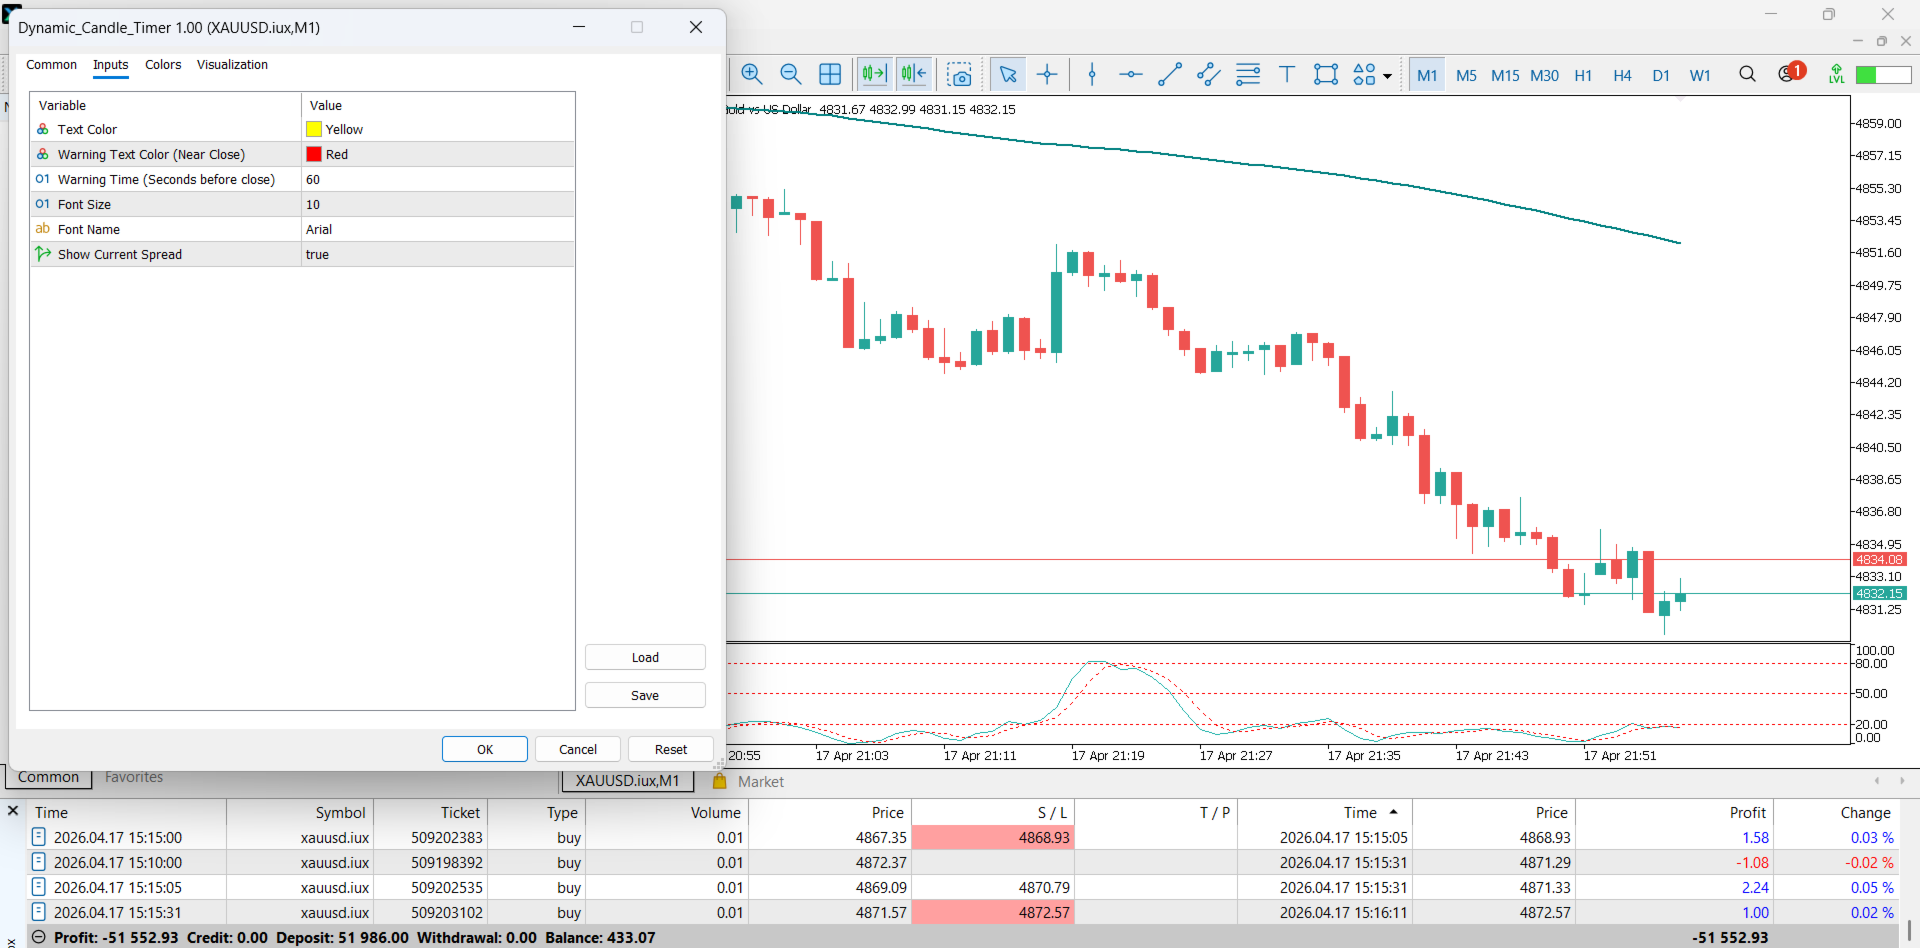Click the balance summary row circle icon

pyautogui.click(x=39, y=937)
